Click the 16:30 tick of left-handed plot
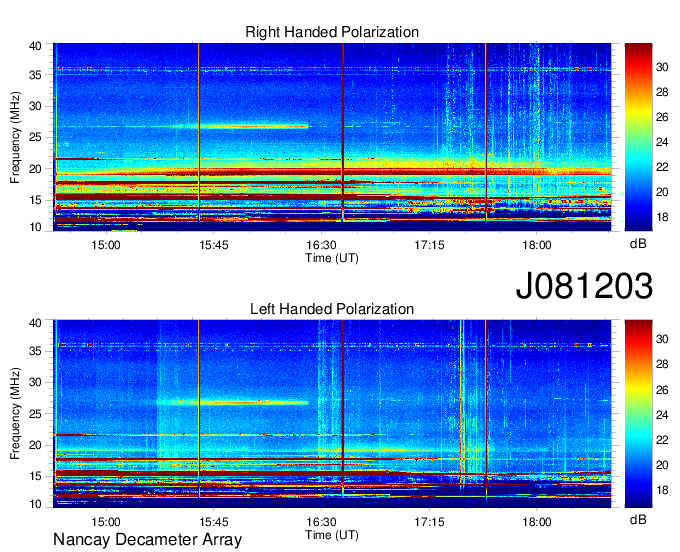 click(321, 521)
